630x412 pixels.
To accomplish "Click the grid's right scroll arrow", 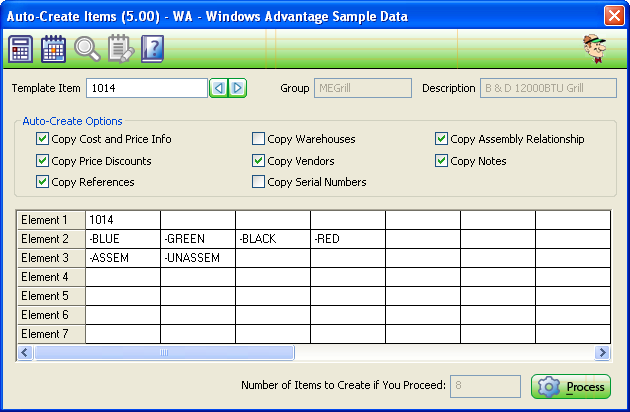I will 603,353.
